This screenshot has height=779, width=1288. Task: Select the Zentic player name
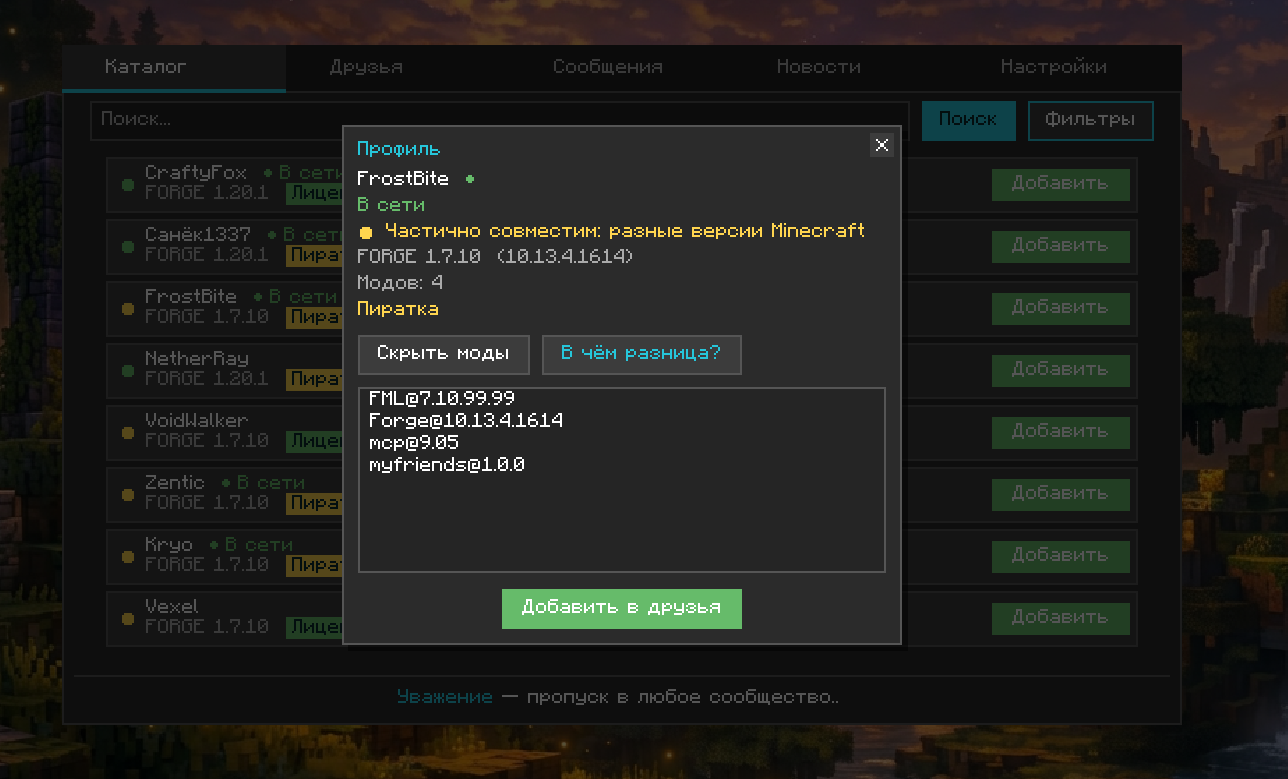coord(175,483)
